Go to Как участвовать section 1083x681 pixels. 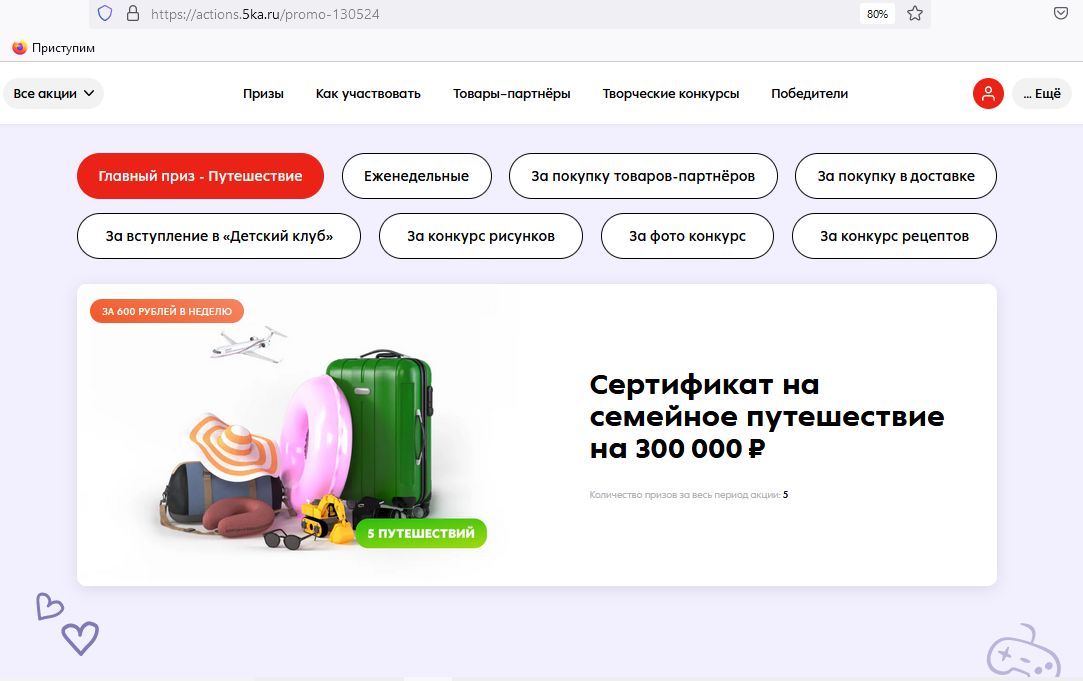tap(368, 94)
